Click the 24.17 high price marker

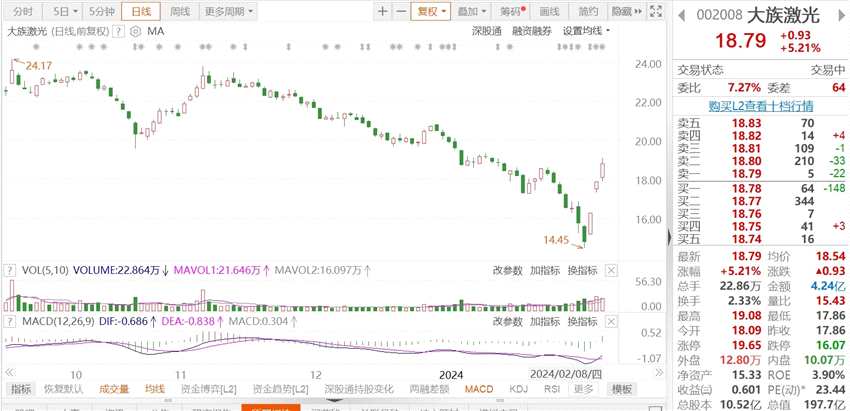tap(38, 67)
